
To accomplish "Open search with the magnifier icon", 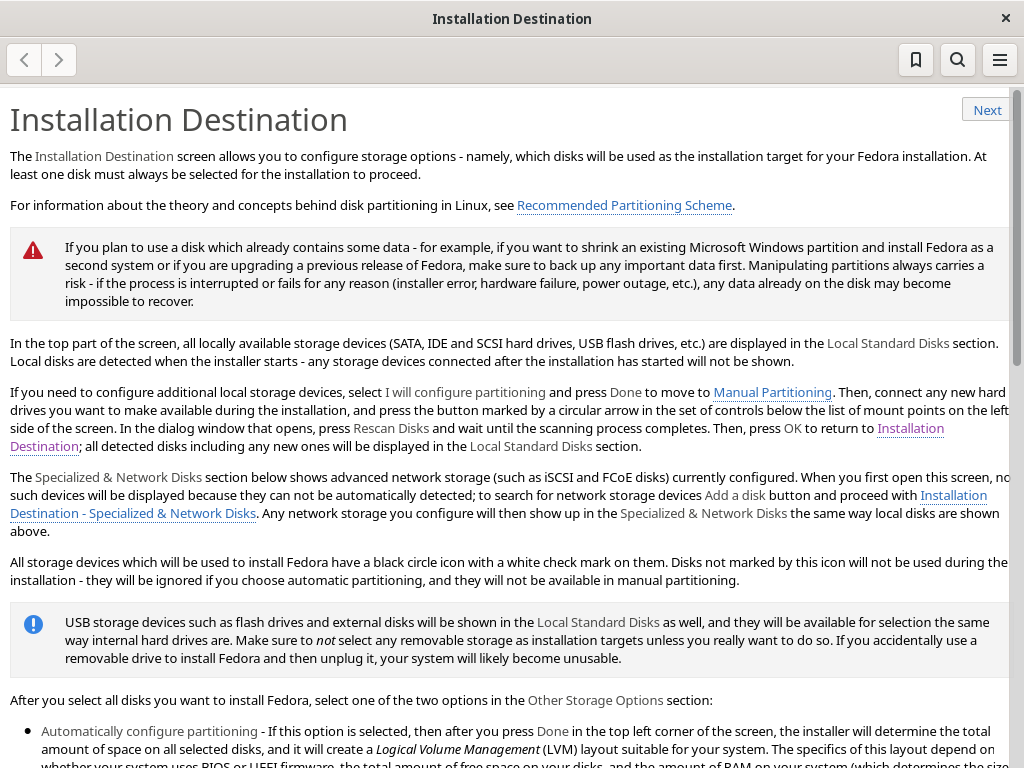I will pos(957,60).
